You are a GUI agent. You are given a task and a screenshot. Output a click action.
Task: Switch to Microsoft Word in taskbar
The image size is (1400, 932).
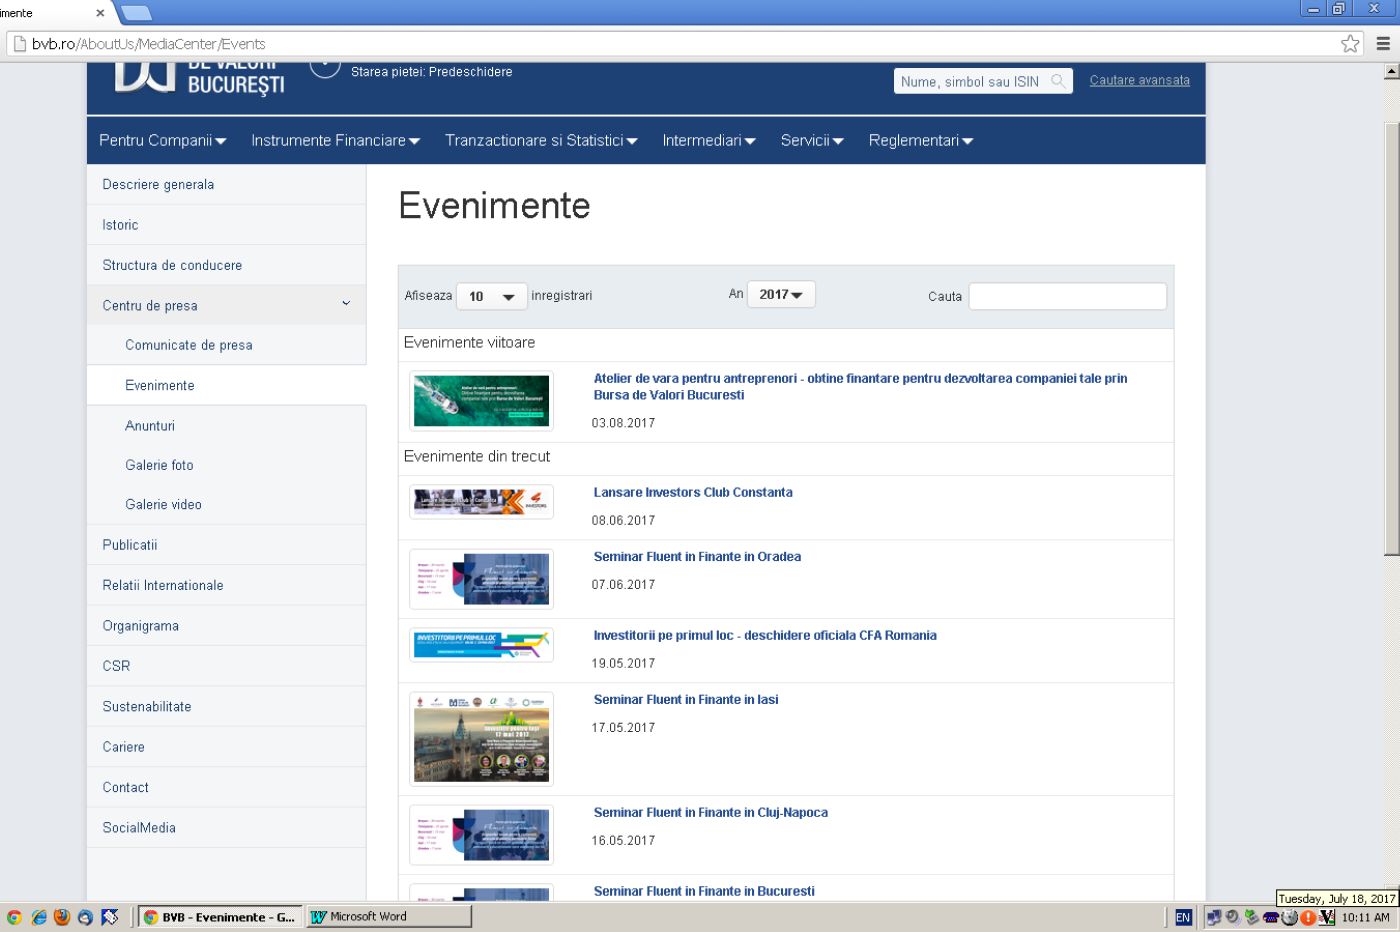point(387,917)
